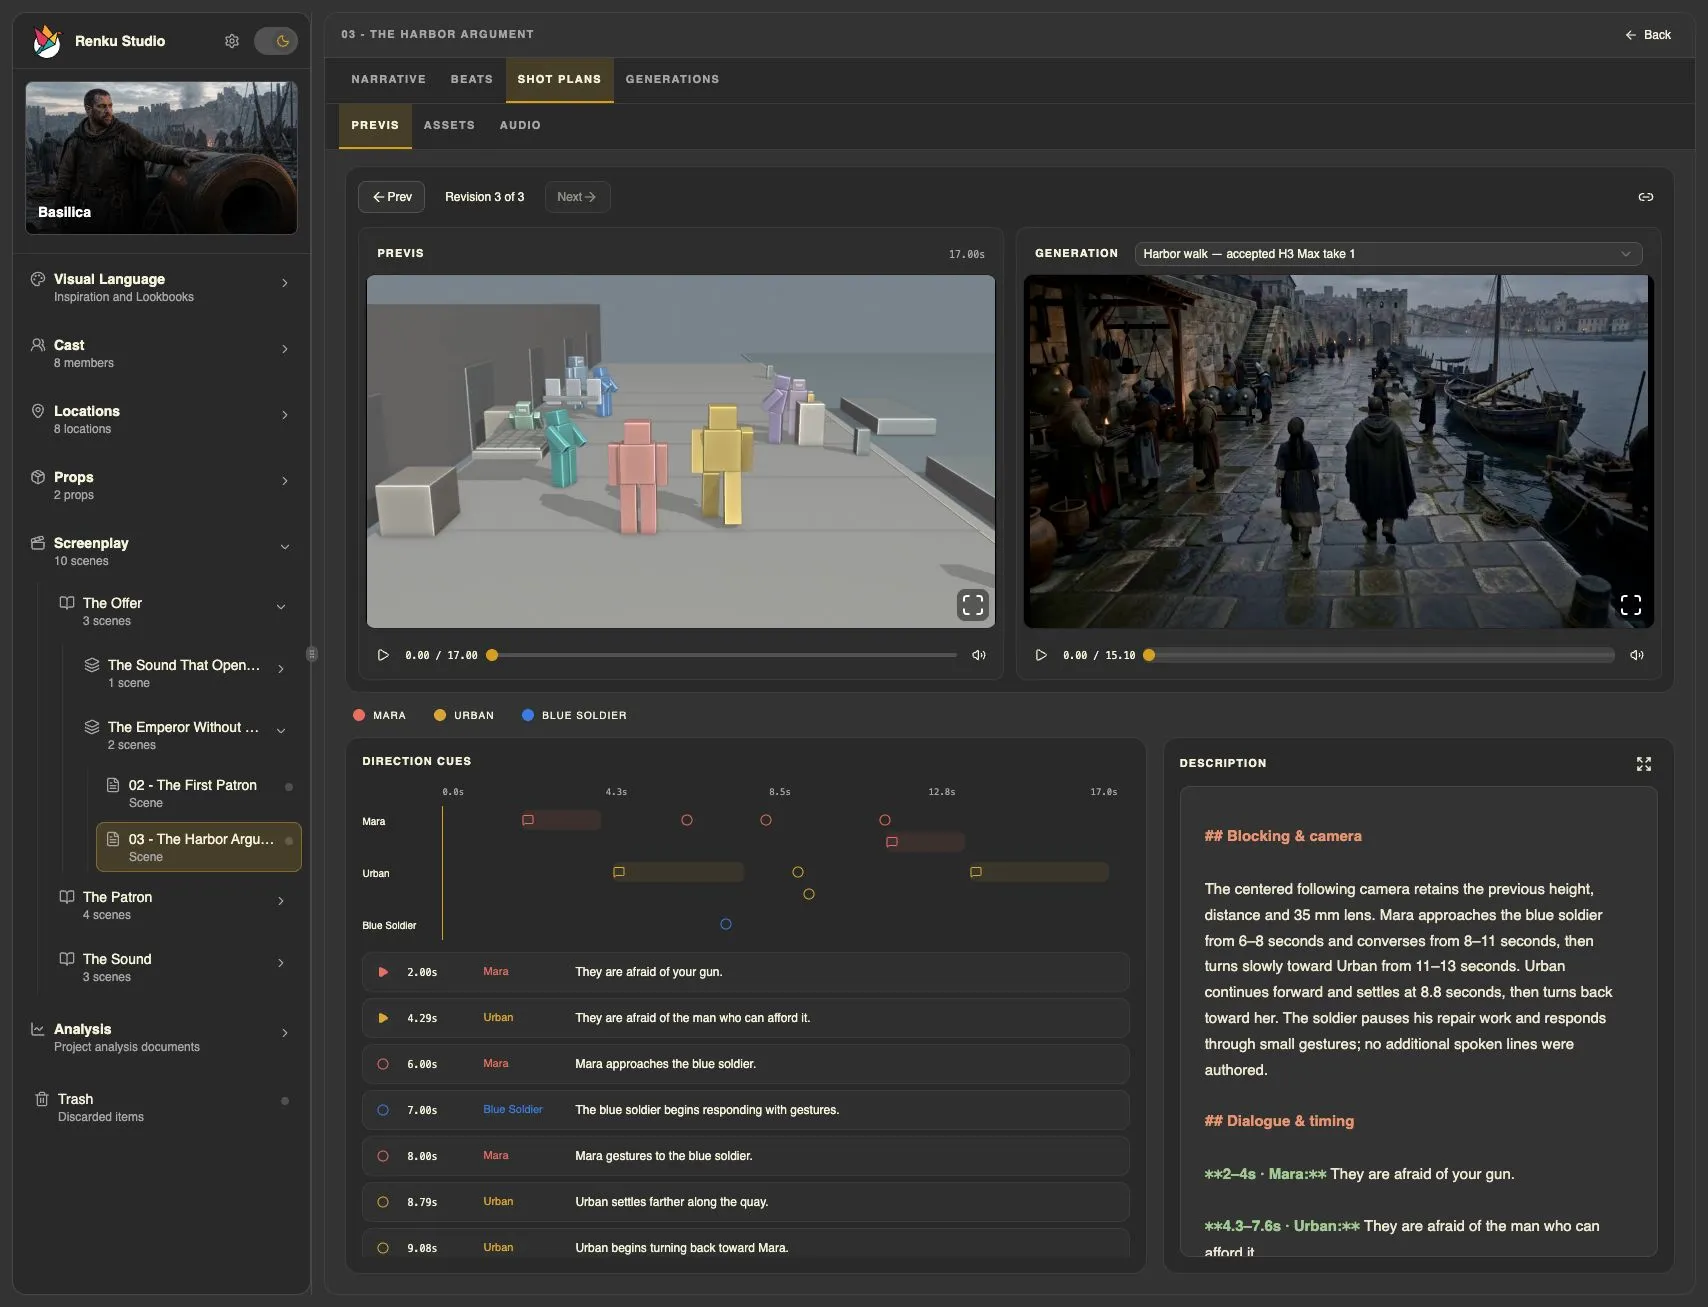Expand the Cast section chevron
The height and width of the screenshot is (1307, 1708).
[x=285, y=349]
